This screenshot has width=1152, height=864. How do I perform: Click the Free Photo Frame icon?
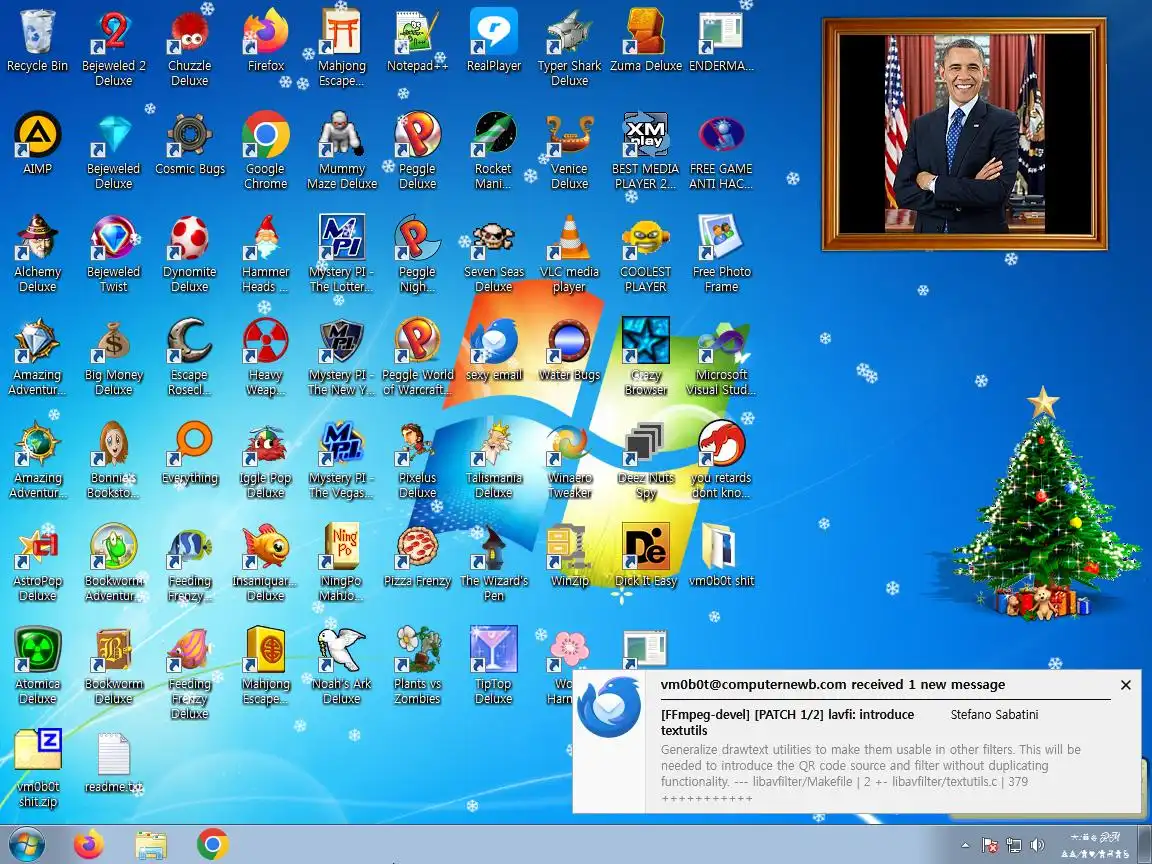[721, 254]
